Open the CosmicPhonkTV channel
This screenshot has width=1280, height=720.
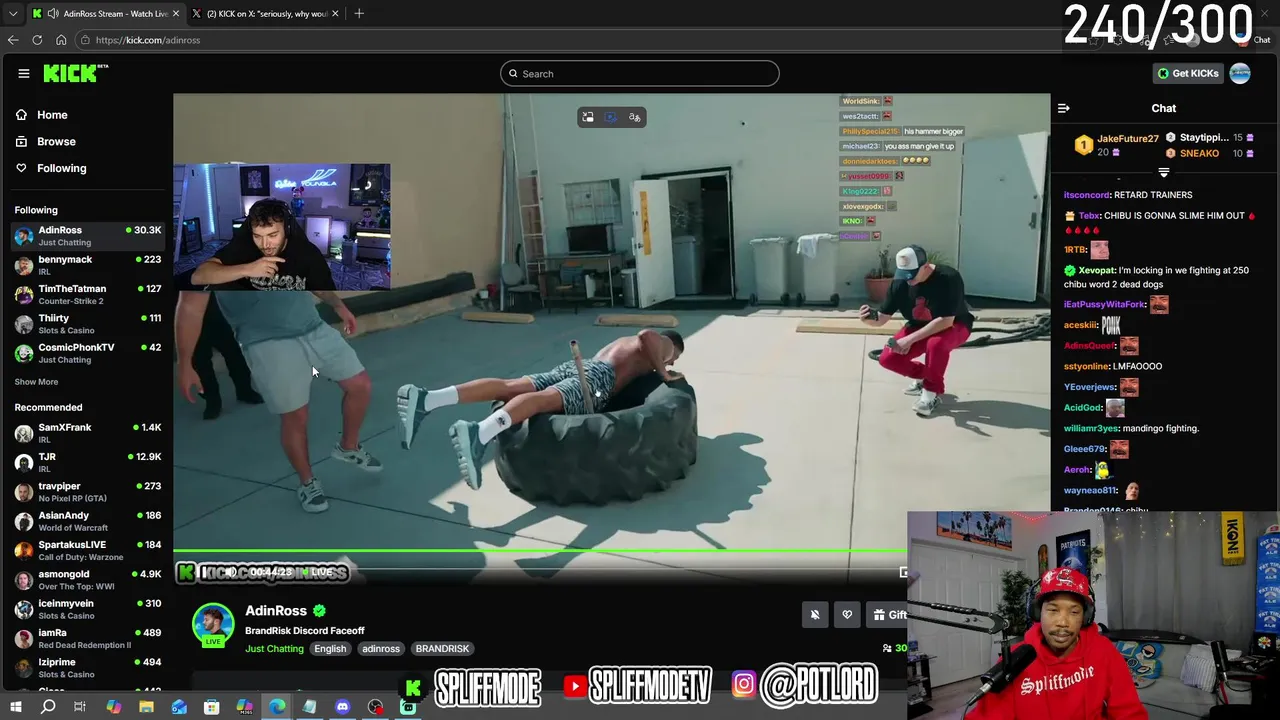(x=87, y=353)
